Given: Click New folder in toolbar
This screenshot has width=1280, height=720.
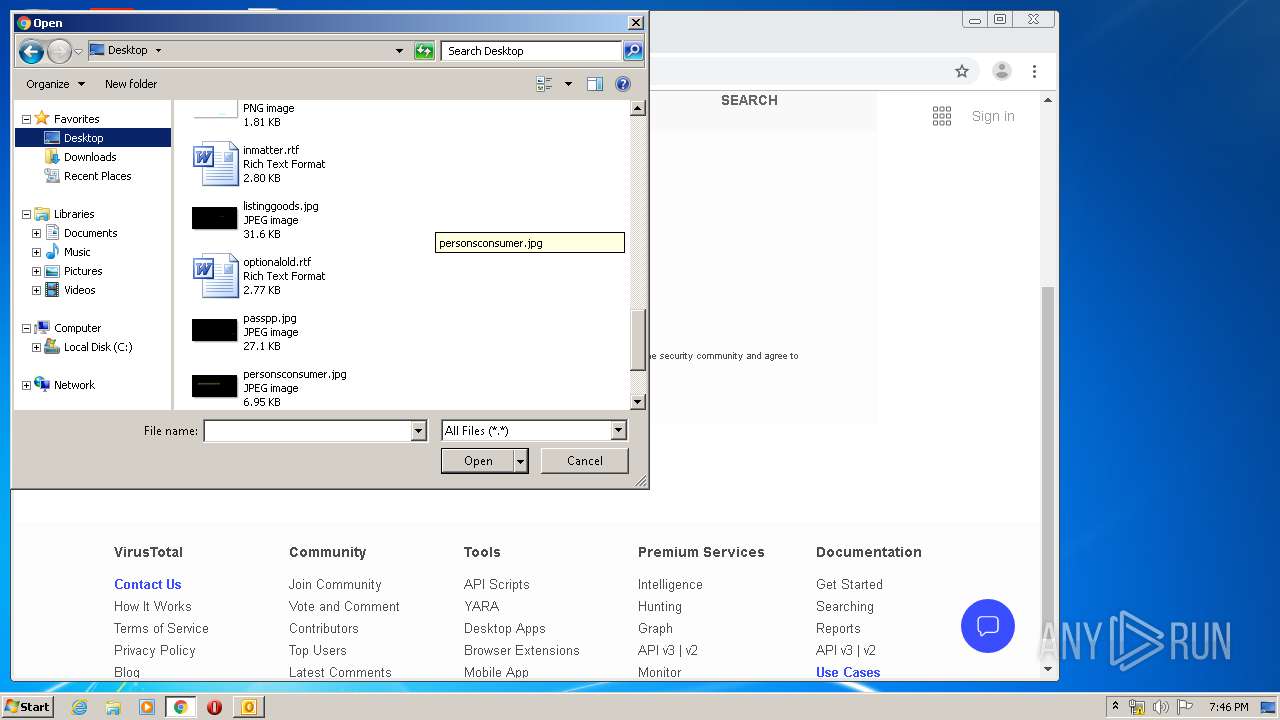Looking at the screenshot, I should tap(131, 84).
